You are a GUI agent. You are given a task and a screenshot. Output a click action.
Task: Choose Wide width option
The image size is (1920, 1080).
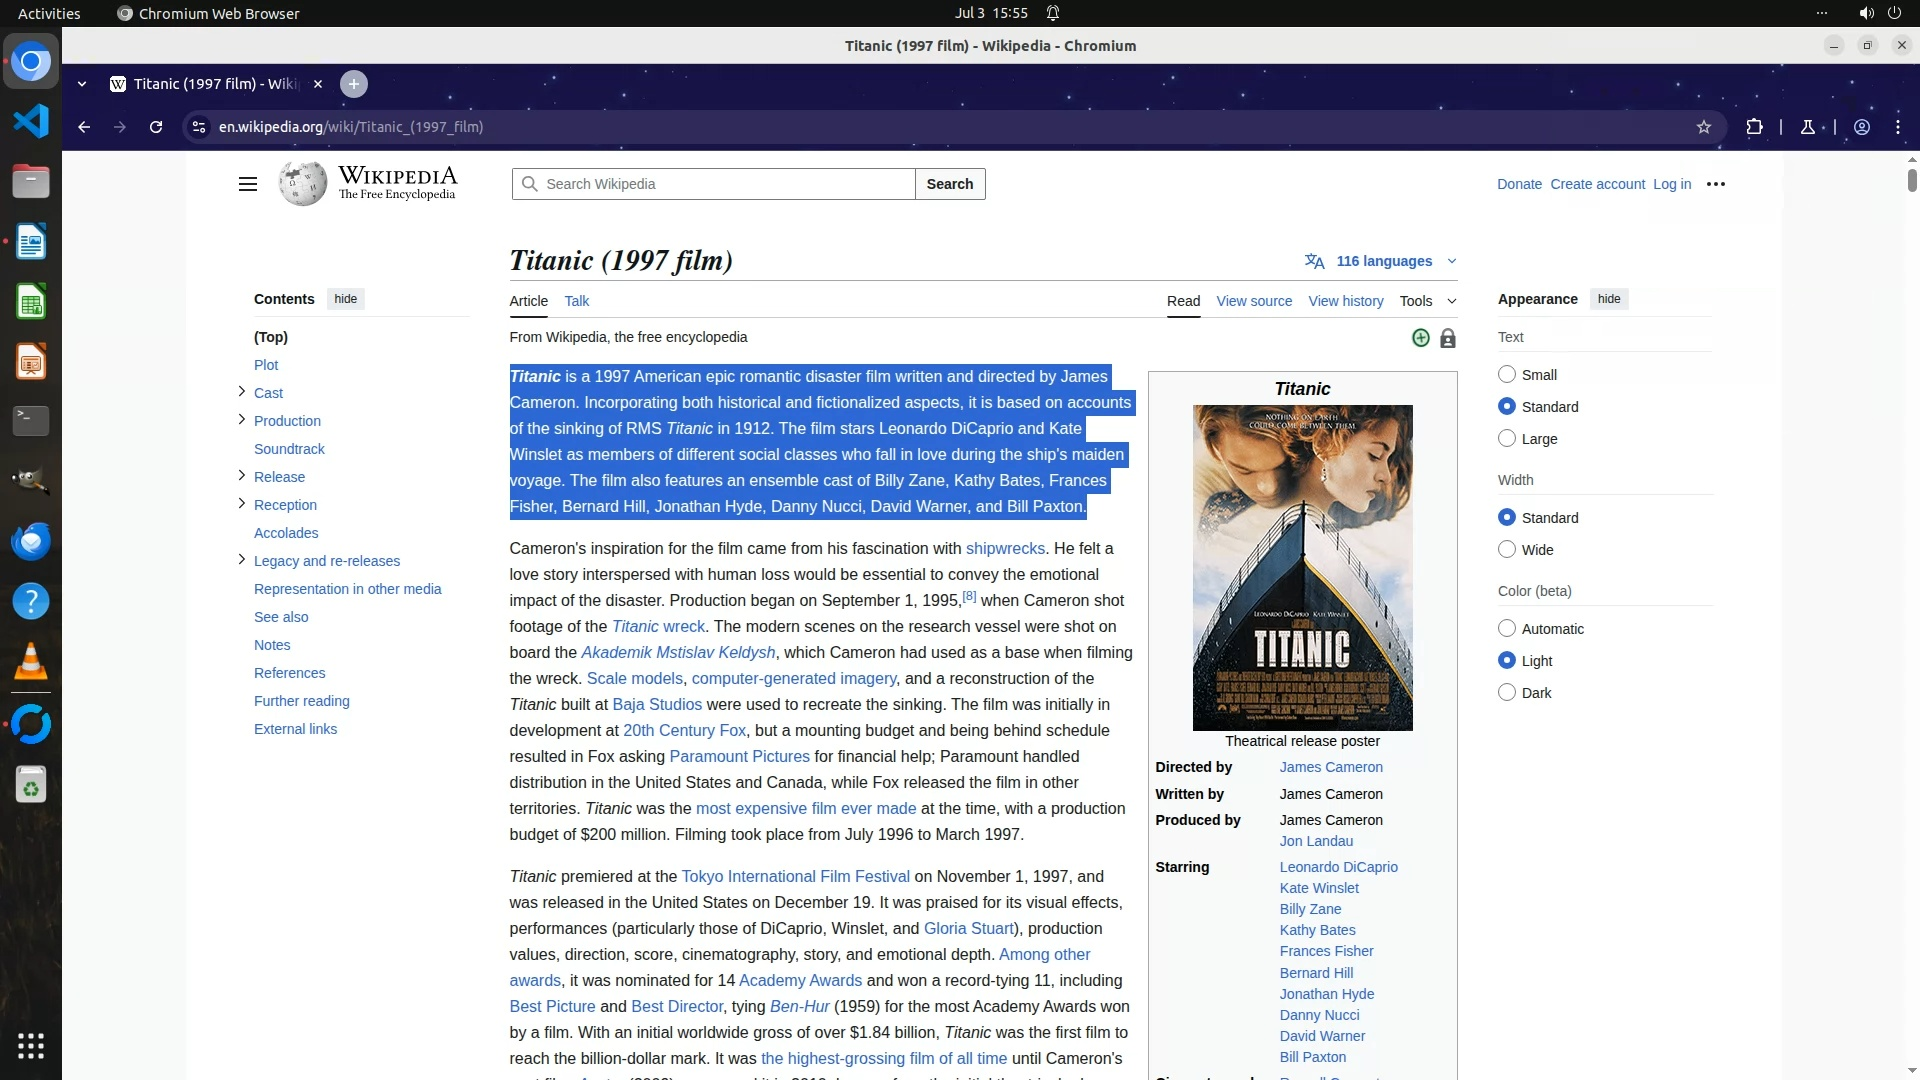point(1507,550)
